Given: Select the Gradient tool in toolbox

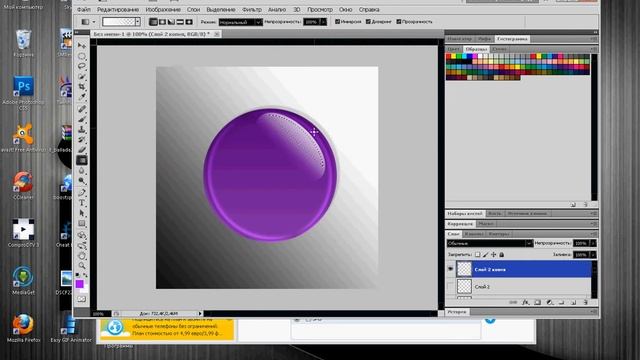Looking at the screenshot, I should [x=82, y=160].
